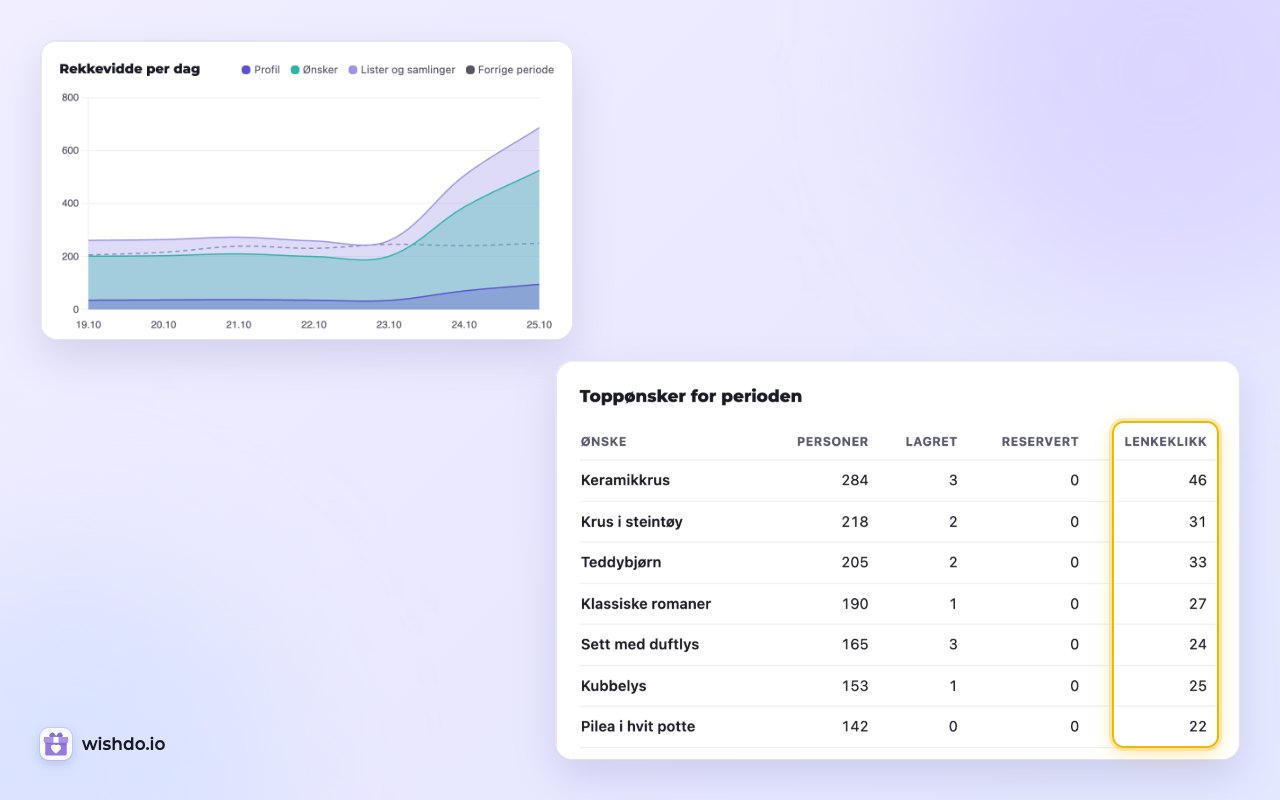Click the 22 link clicks value
Viewport: 1280px width, 800px height.
click(1198, 726)
